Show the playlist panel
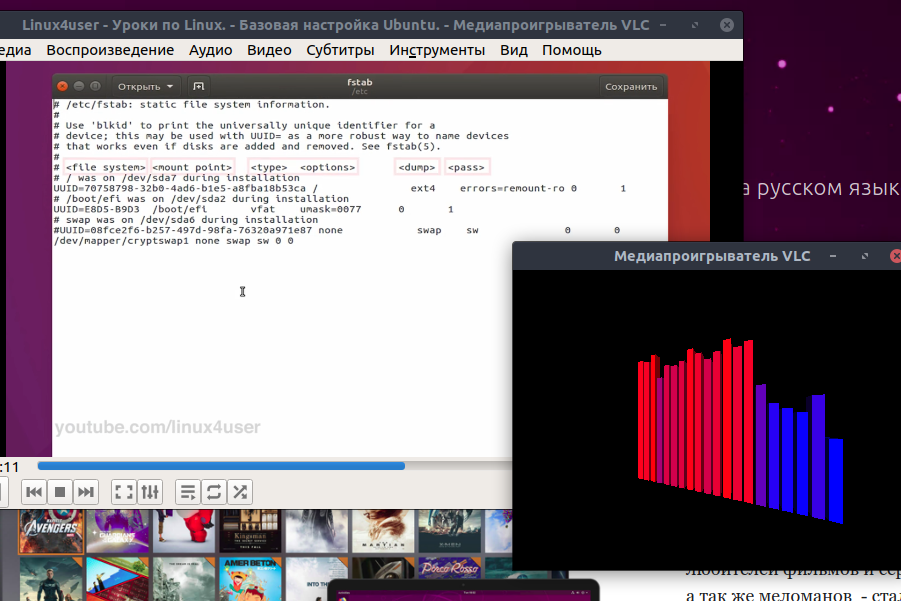Screen dimensions: 901x601 click(x=187, y=491)
